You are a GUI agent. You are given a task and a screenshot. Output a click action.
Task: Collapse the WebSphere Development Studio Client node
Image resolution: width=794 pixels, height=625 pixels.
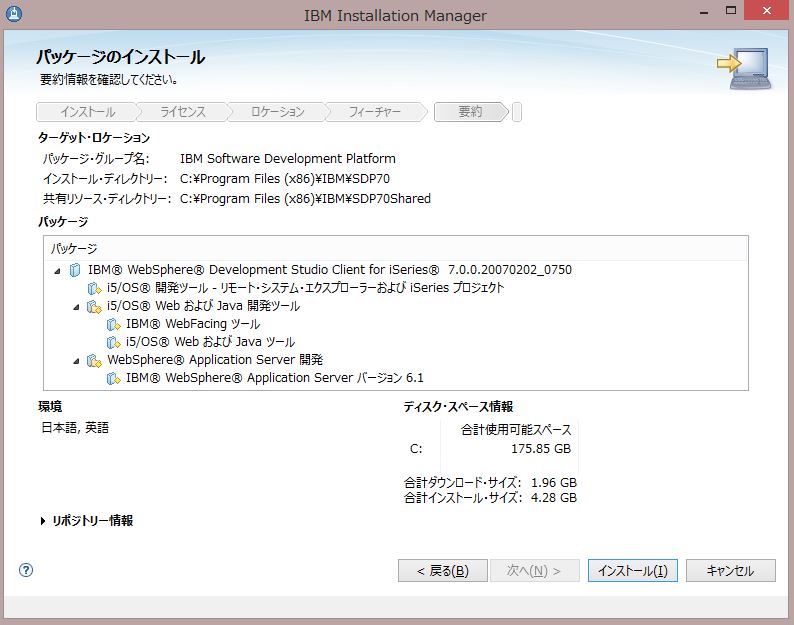pyautogui.click(x=57, y=271)
